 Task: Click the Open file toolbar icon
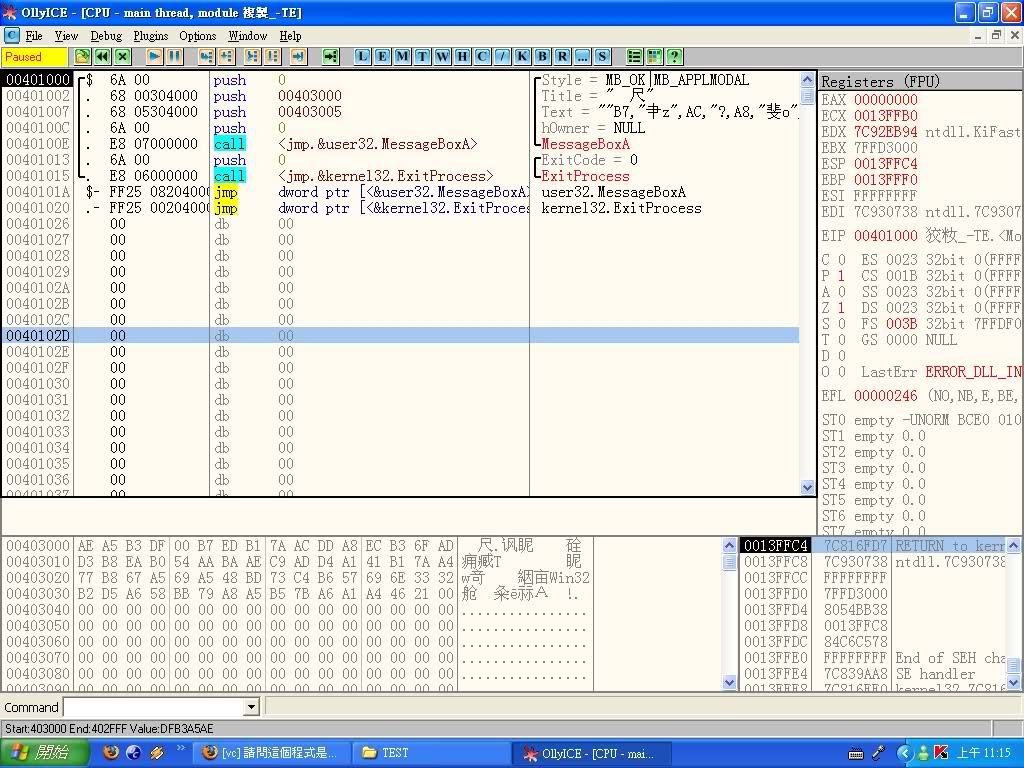pos(82,57)
